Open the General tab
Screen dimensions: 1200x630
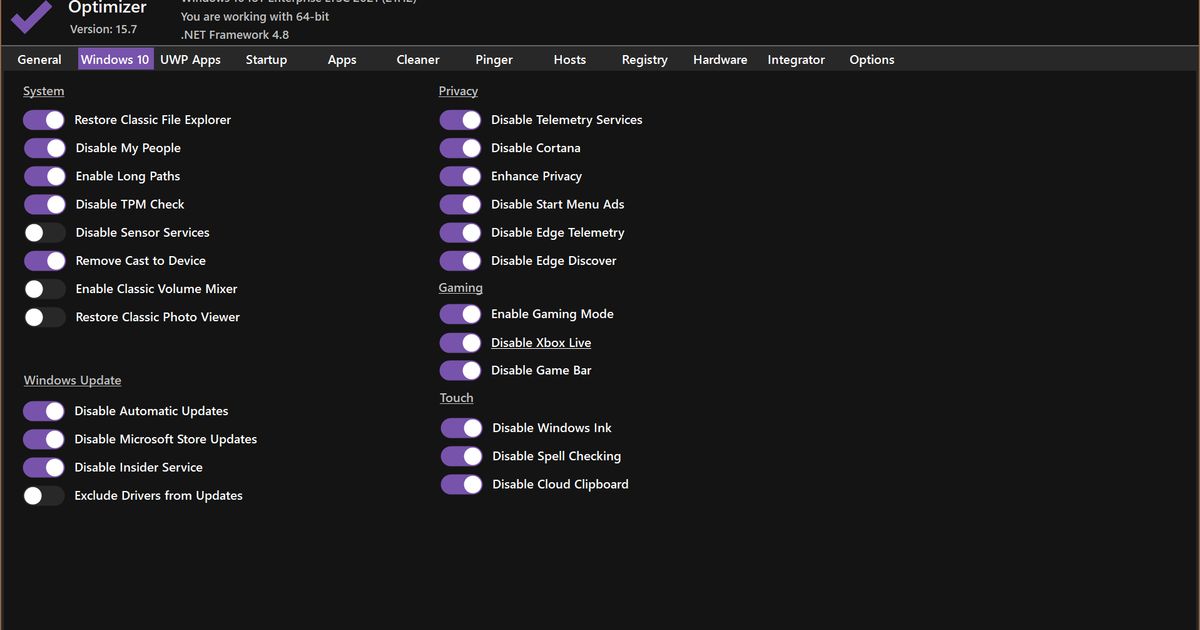[39, 60]
